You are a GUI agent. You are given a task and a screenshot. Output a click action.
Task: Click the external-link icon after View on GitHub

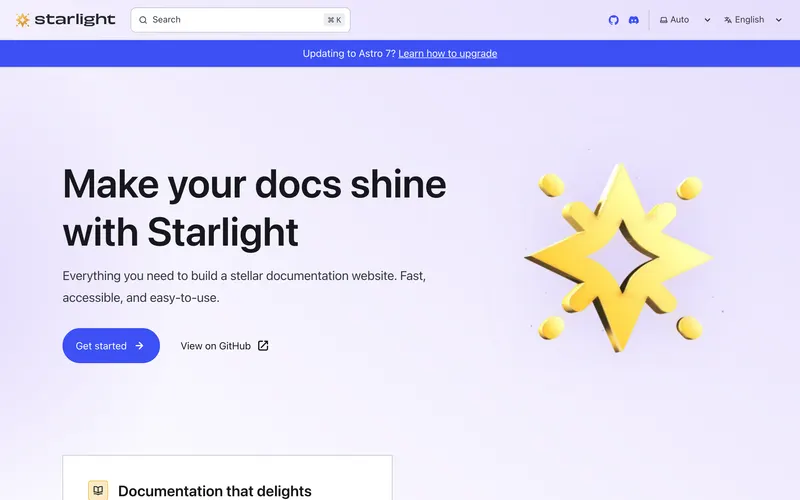[x=263, y=345]
